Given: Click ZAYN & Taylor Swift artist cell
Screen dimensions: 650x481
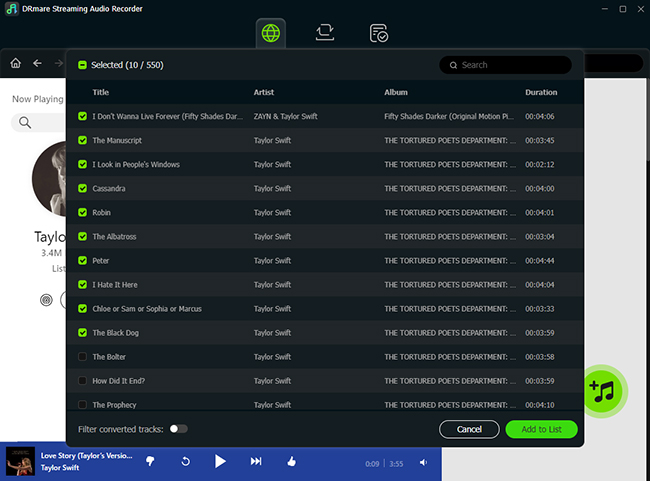Looking at the screenshot, I should coord(286,117).
